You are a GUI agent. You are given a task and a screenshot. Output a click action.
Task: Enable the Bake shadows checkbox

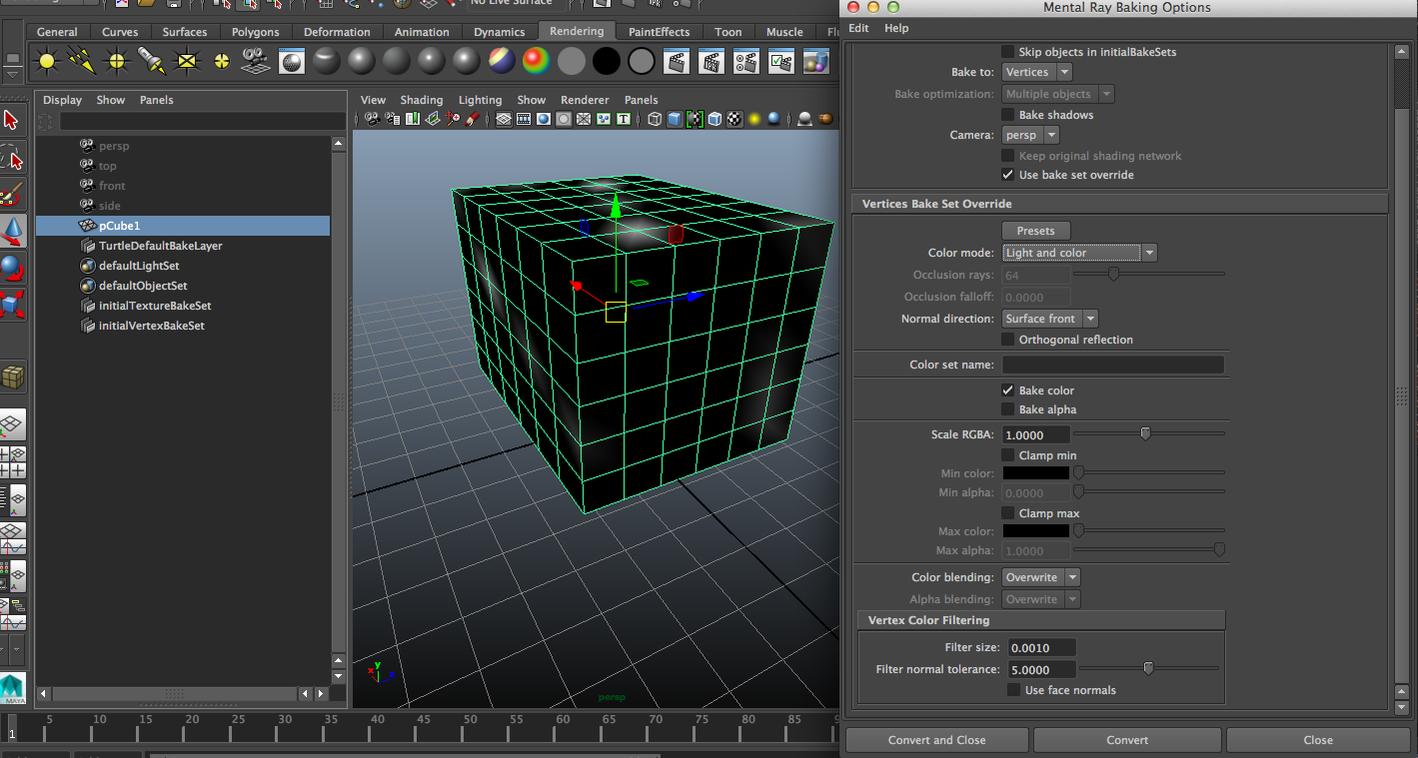point(1007,114)
